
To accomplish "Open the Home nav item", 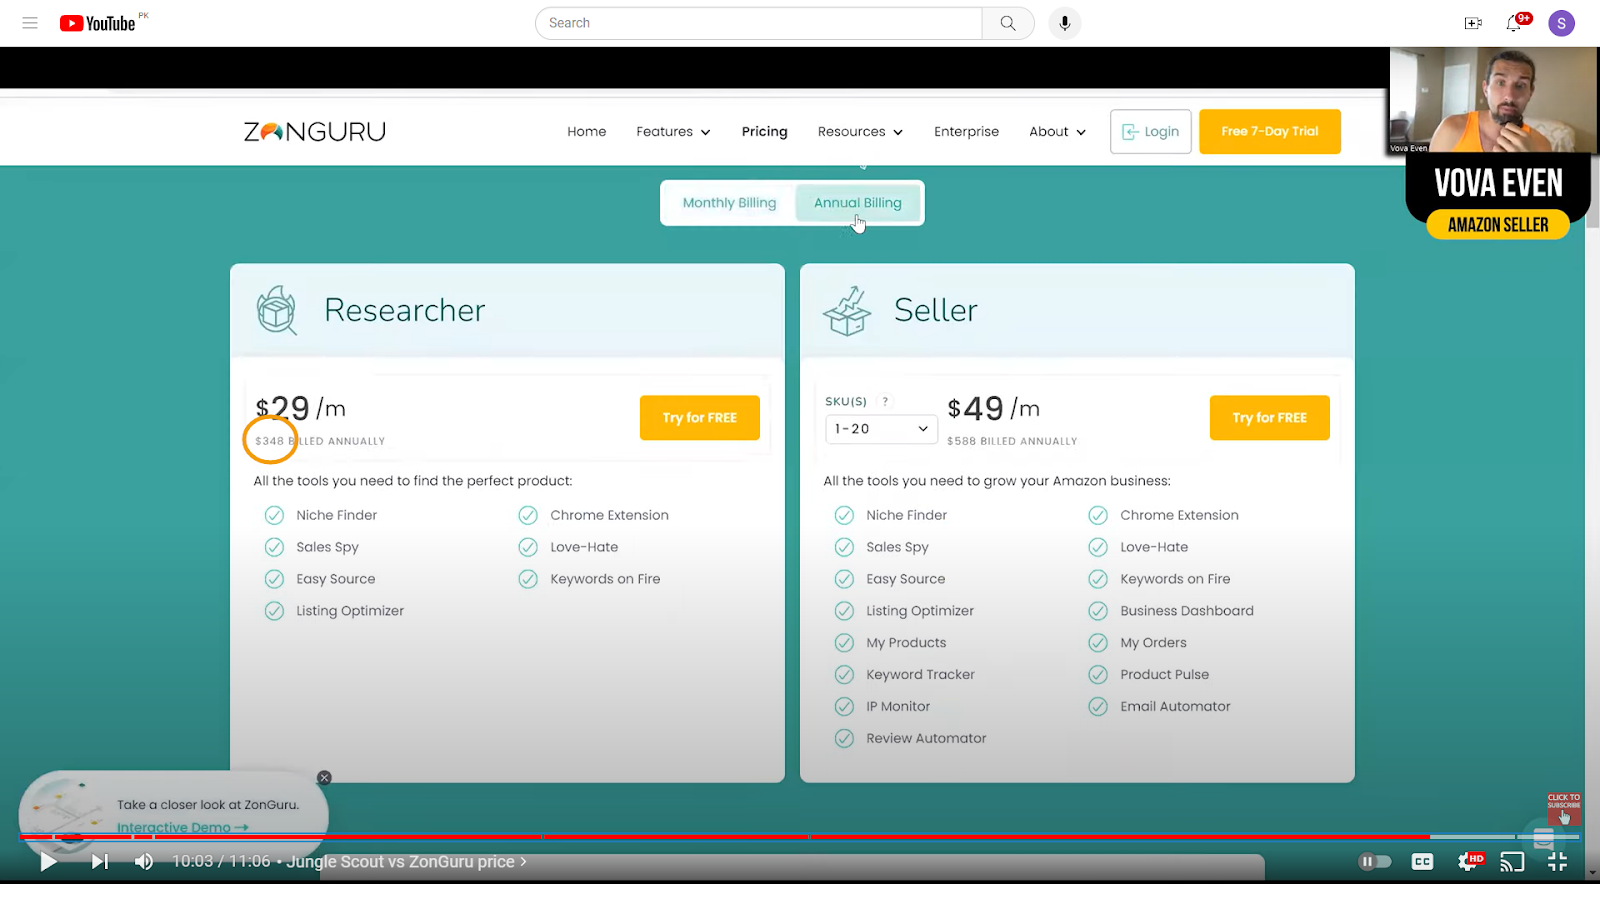I will pos(587,132).
